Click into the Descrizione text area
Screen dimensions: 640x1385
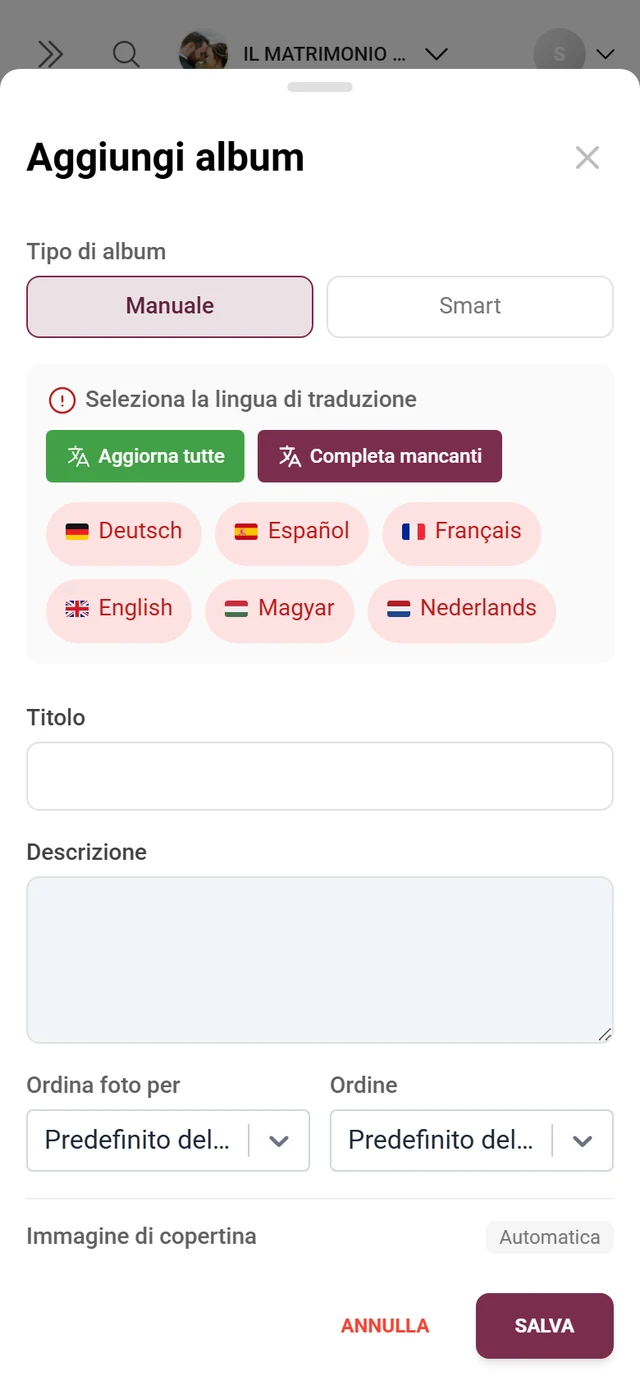click(x=320, y=960)
